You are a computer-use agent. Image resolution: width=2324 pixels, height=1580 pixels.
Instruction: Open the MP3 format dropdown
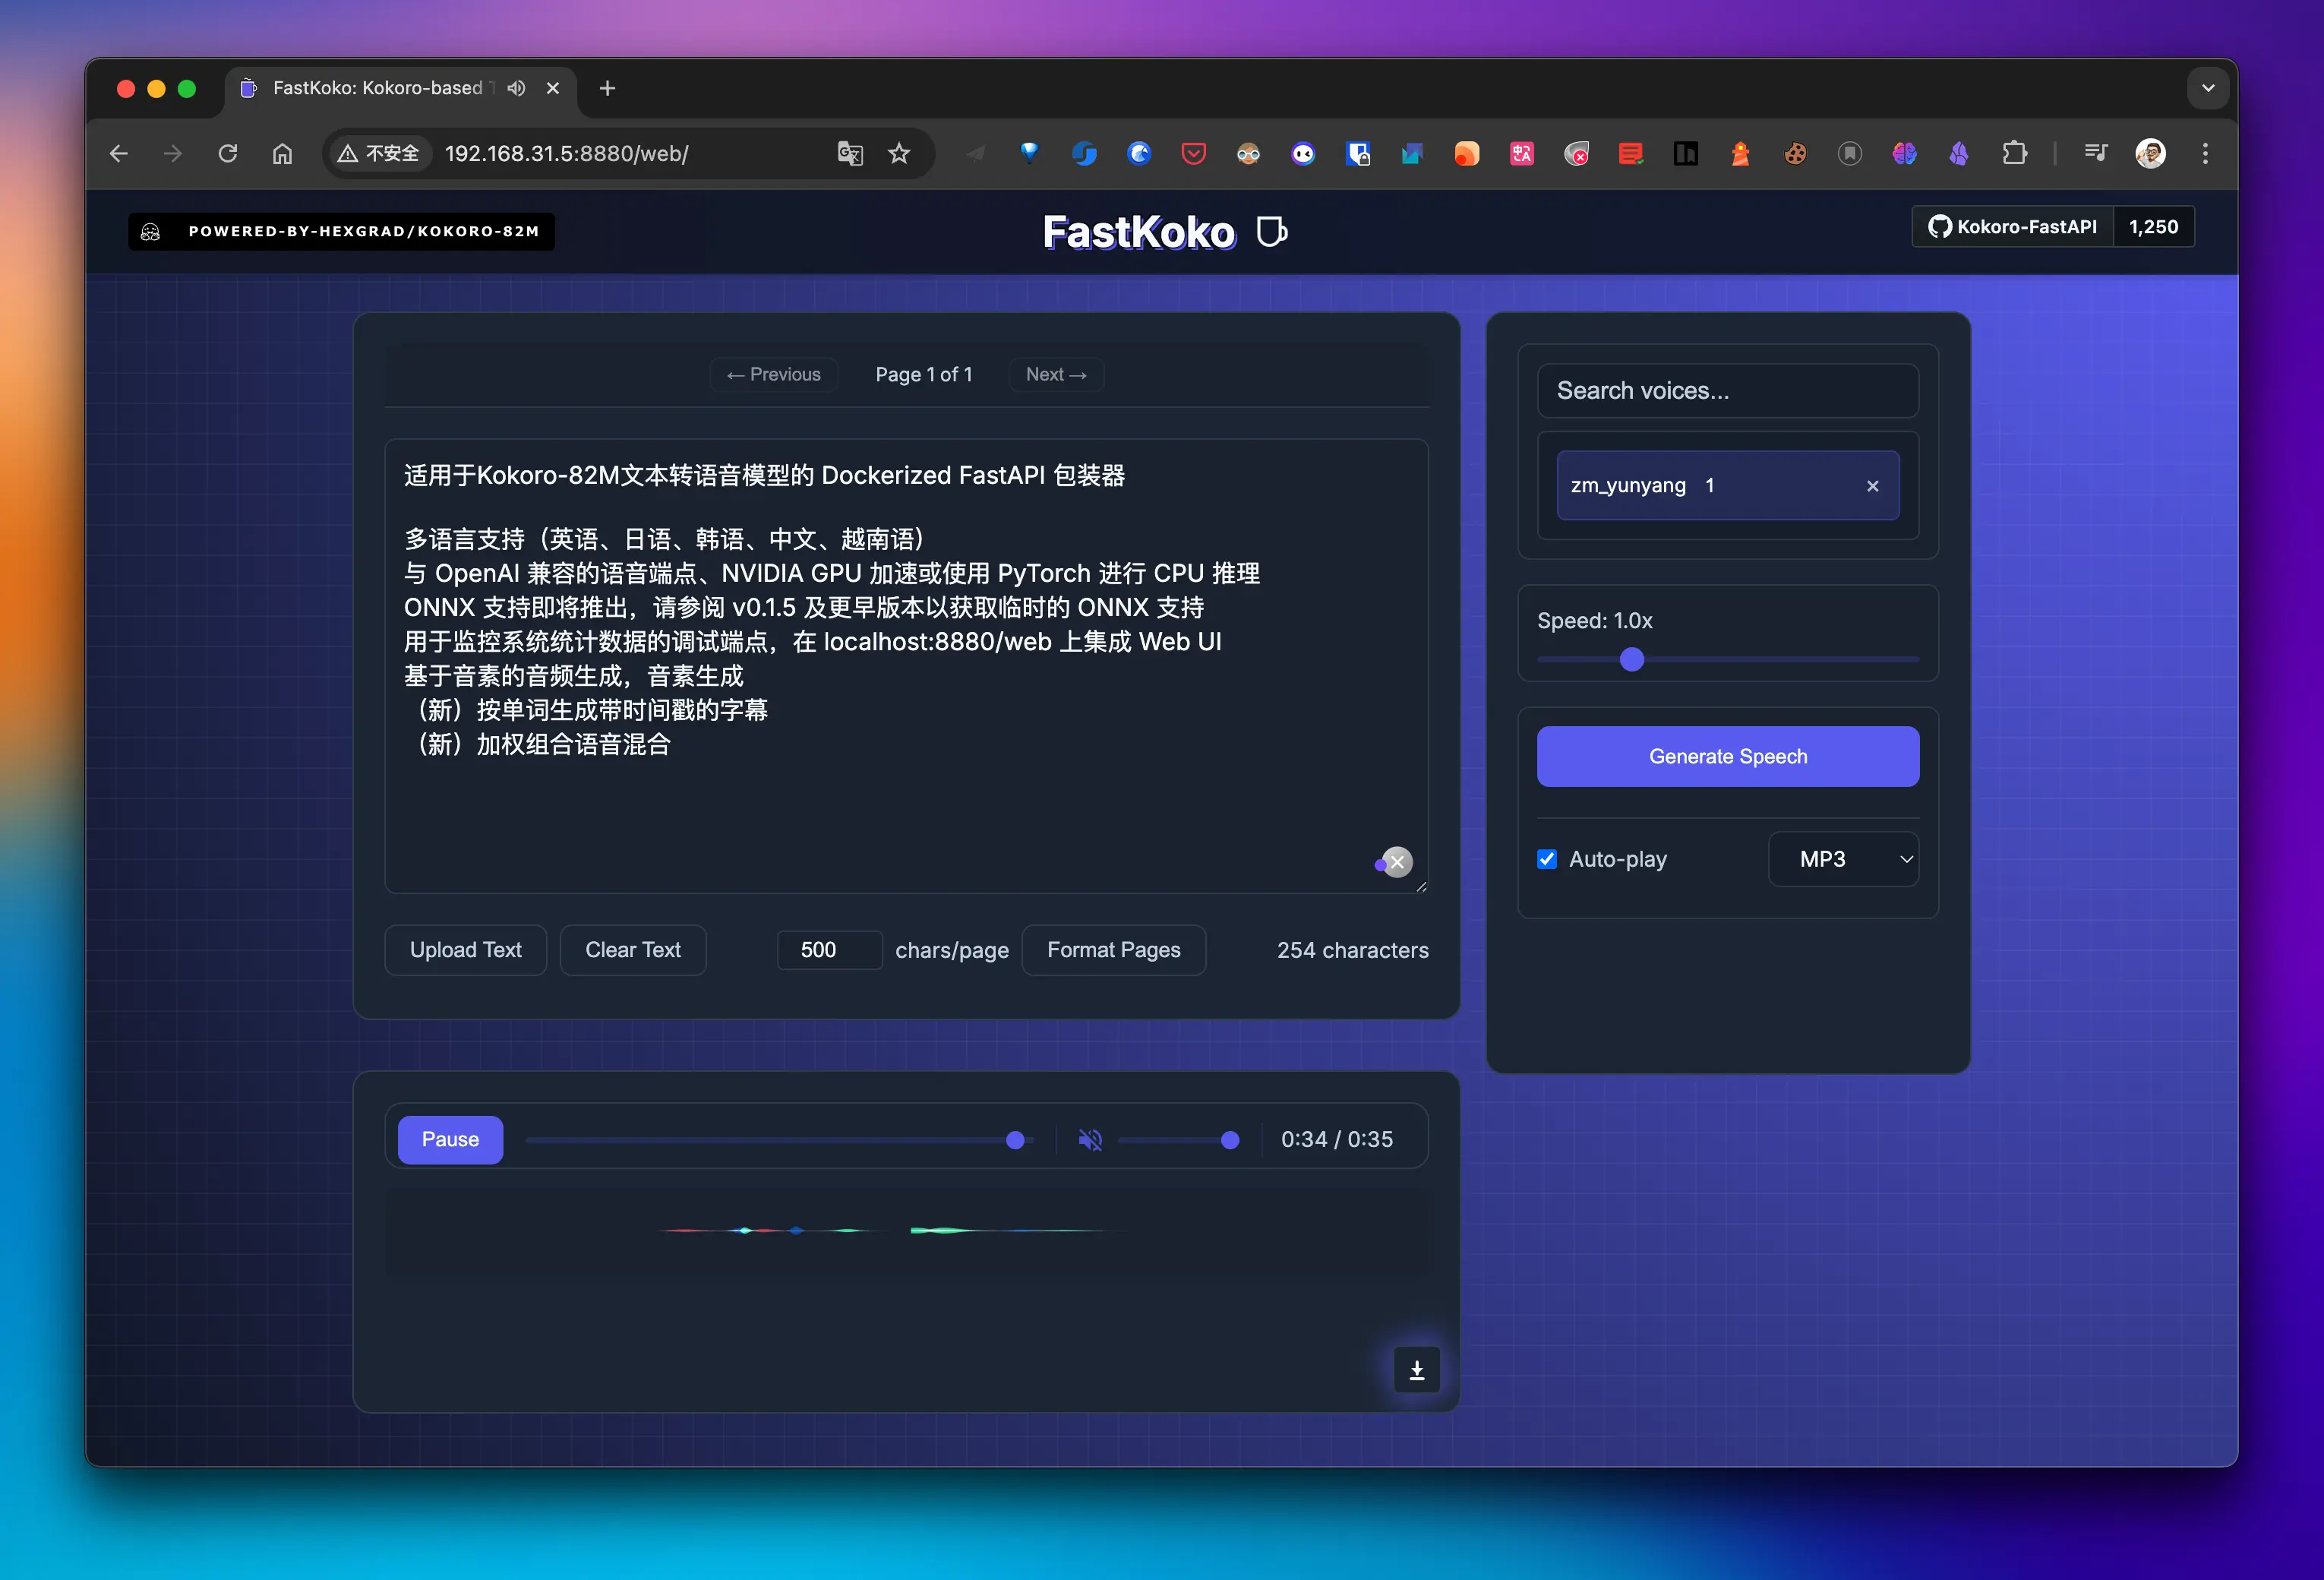(x=1843, y=859)
